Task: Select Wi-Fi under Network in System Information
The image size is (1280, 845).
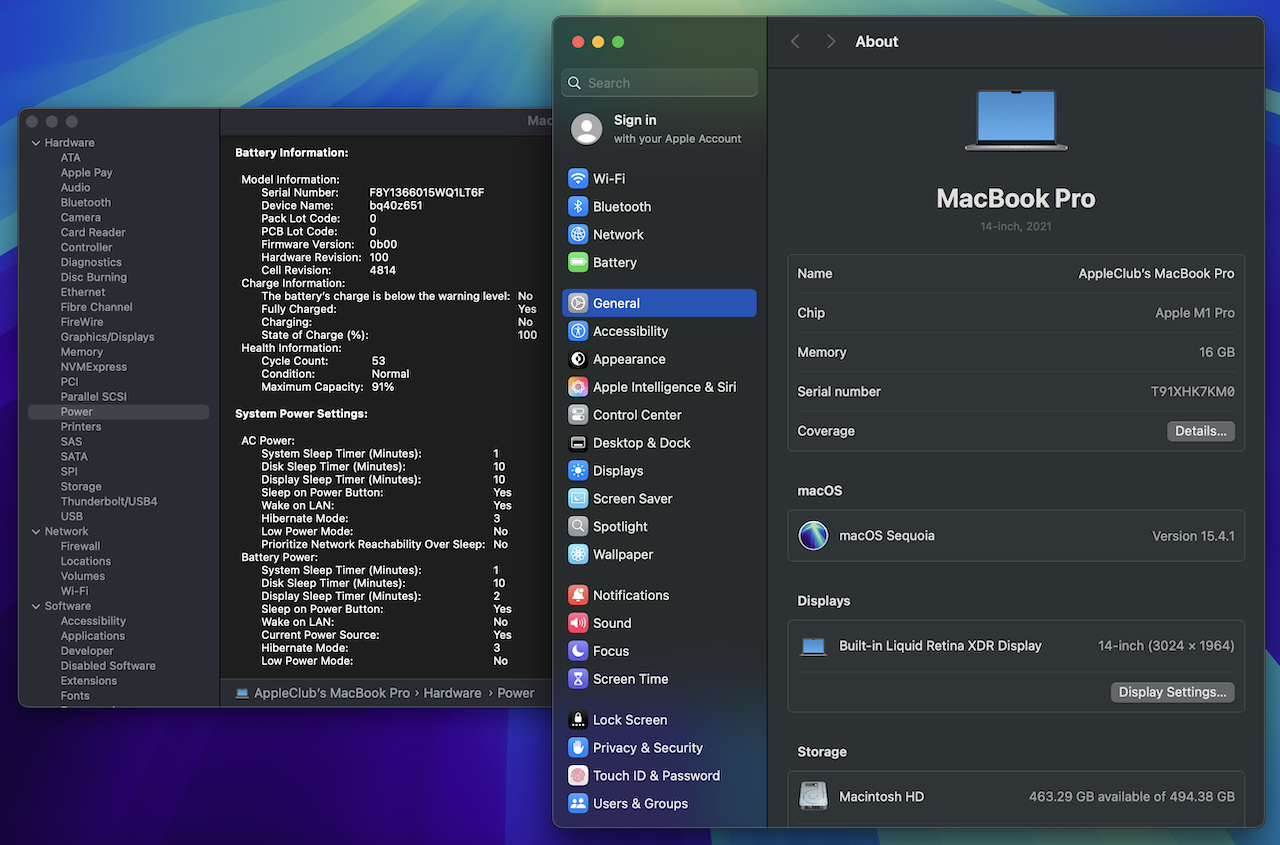Action: coord(74,591)
